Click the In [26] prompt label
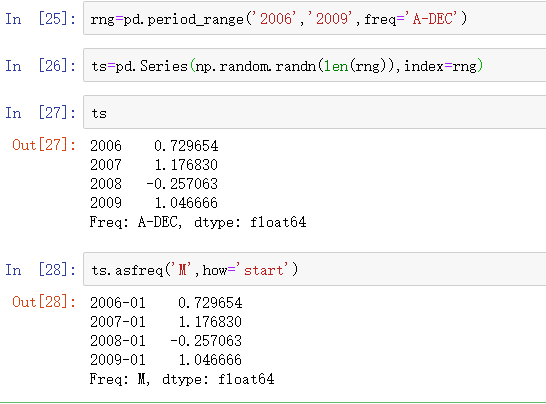 pos(40,65)
